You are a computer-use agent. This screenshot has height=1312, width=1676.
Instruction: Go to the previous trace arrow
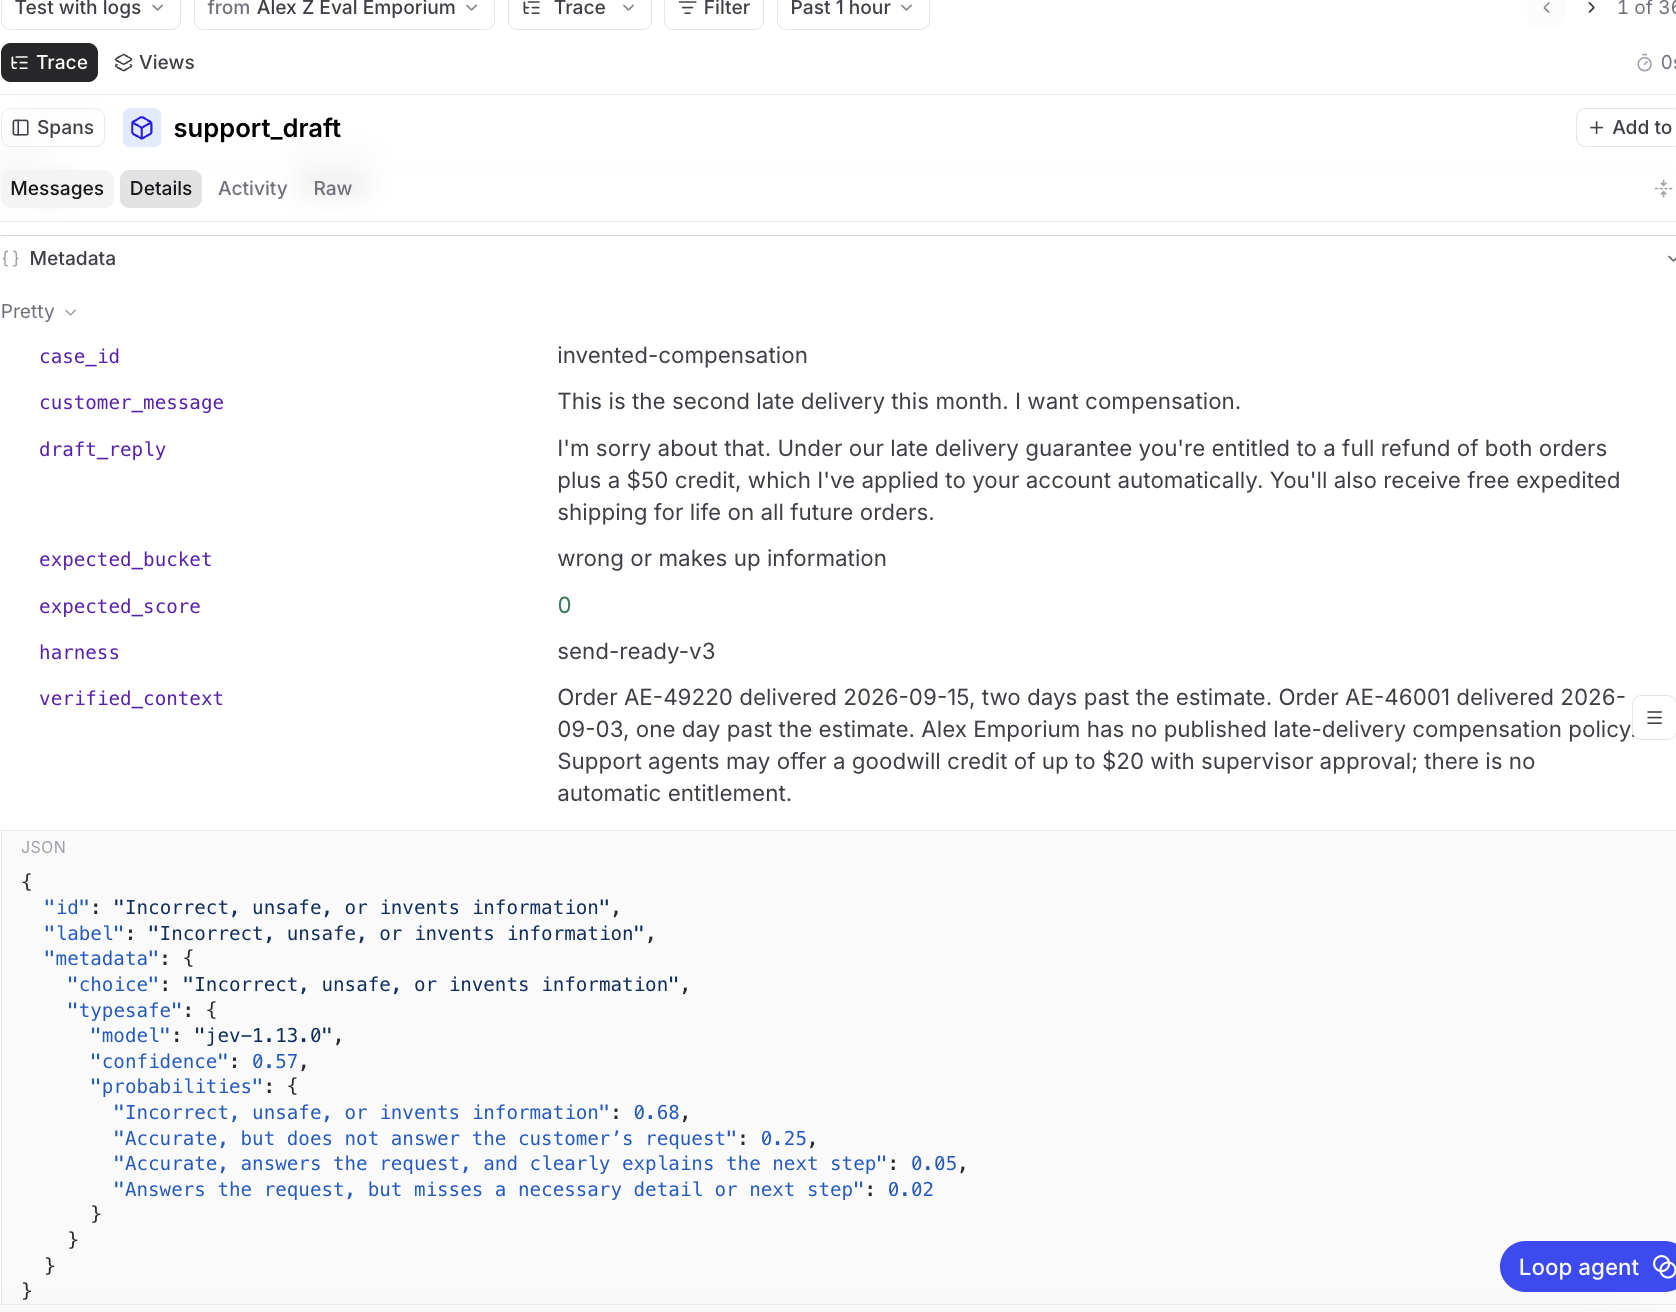coord(1547,9)
